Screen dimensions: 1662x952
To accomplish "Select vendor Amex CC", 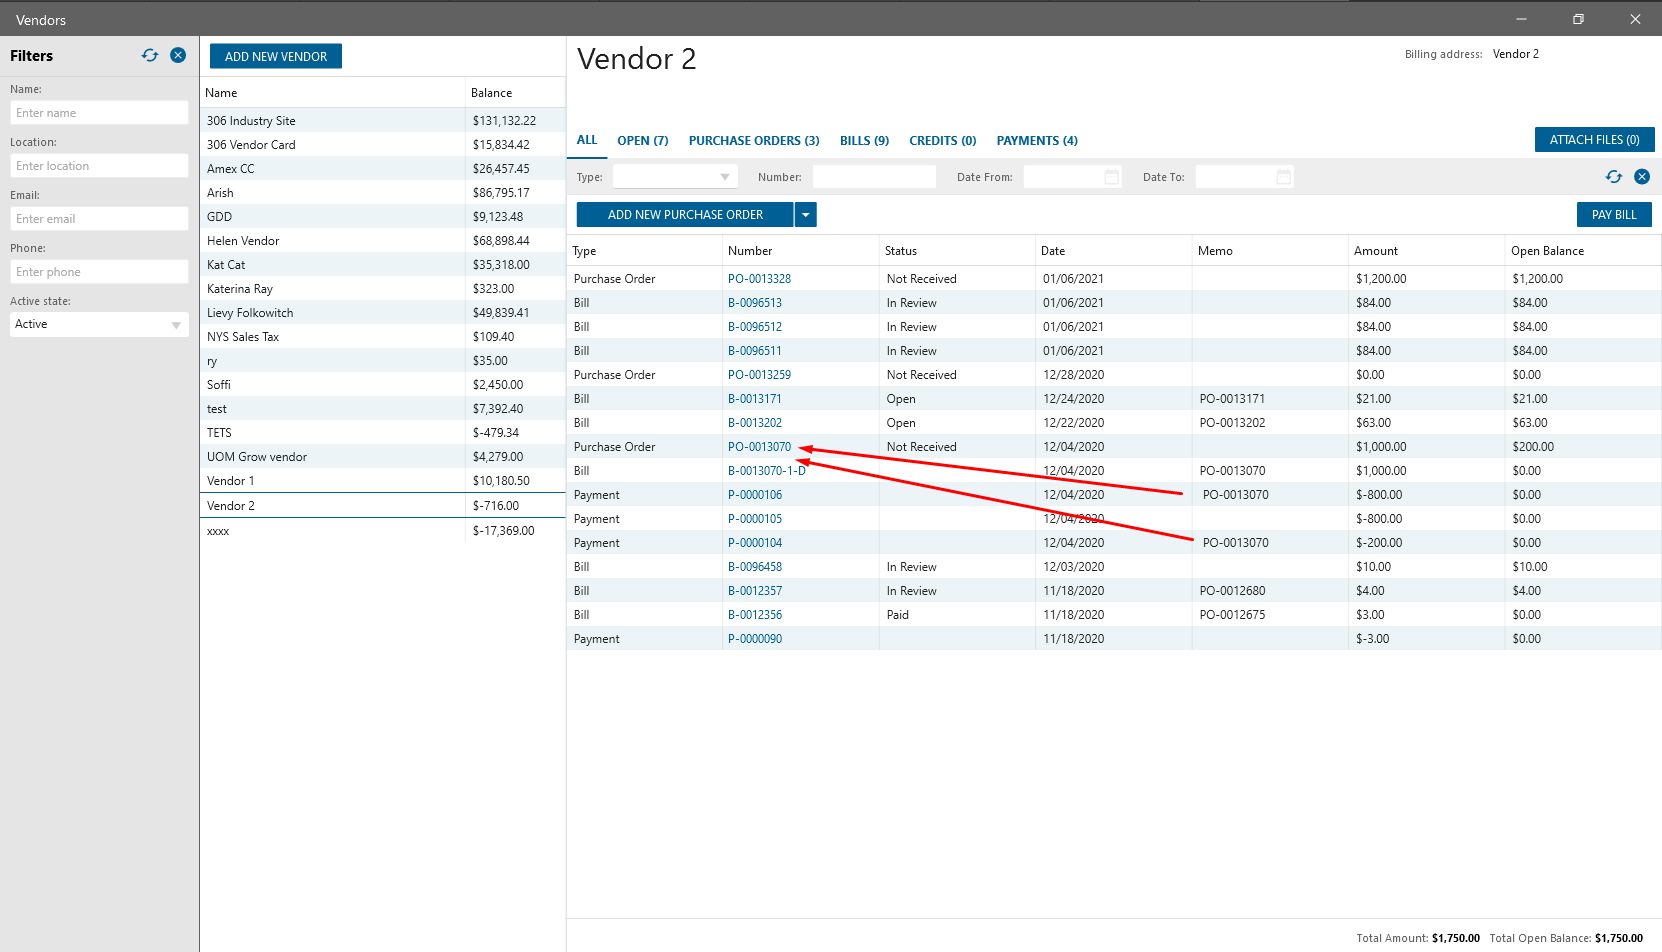I will click(x=382, y=168).
